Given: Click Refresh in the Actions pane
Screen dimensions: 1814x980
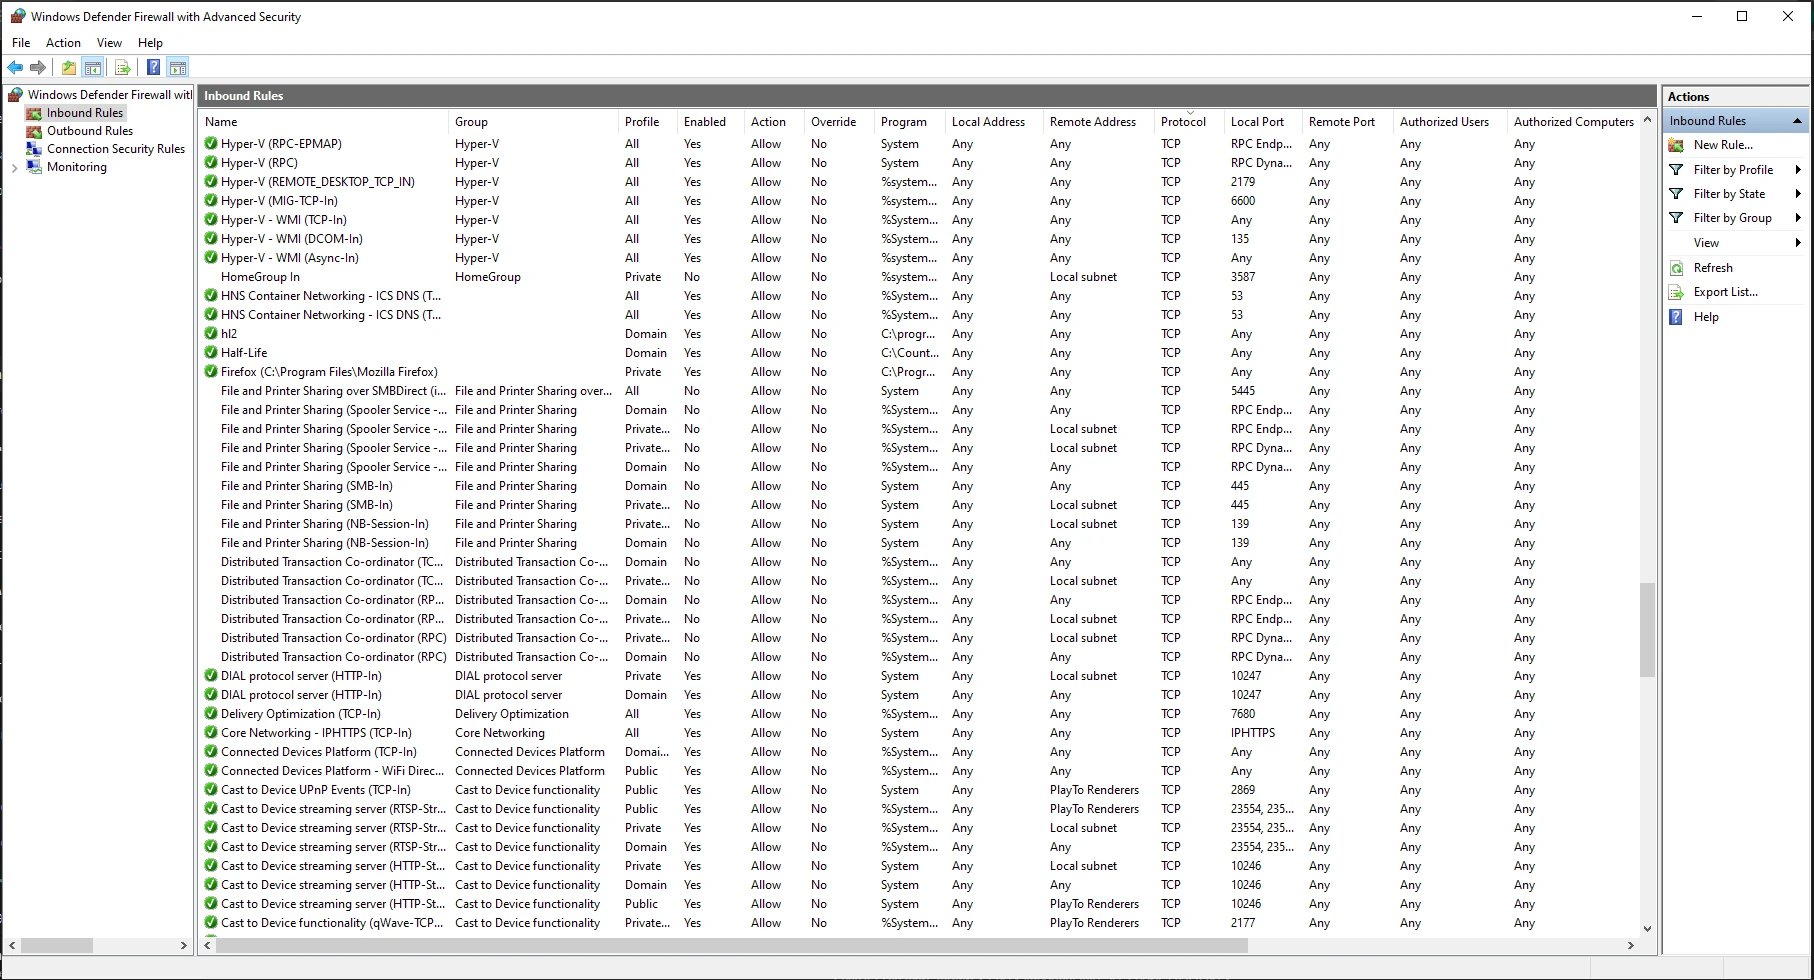Looking at the screenshot, I should [1712, 268].
